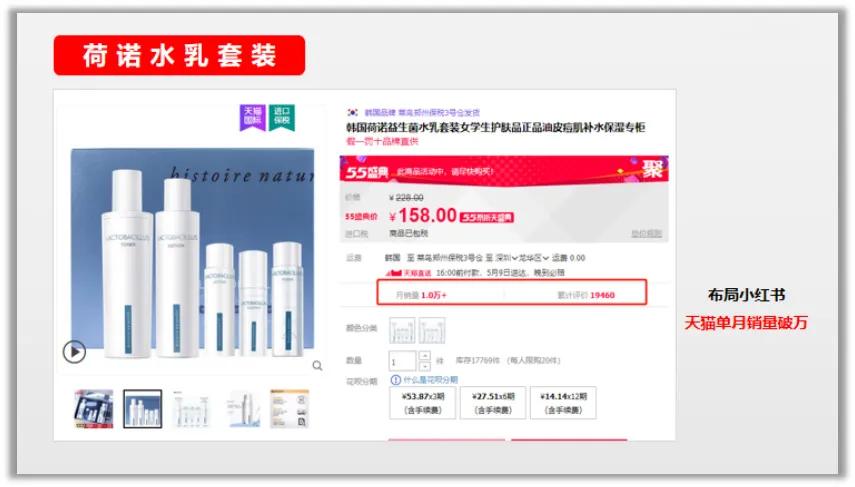Click the 韩国品牌 shipping info line
The image size is (855, 487).
[422, 112]
